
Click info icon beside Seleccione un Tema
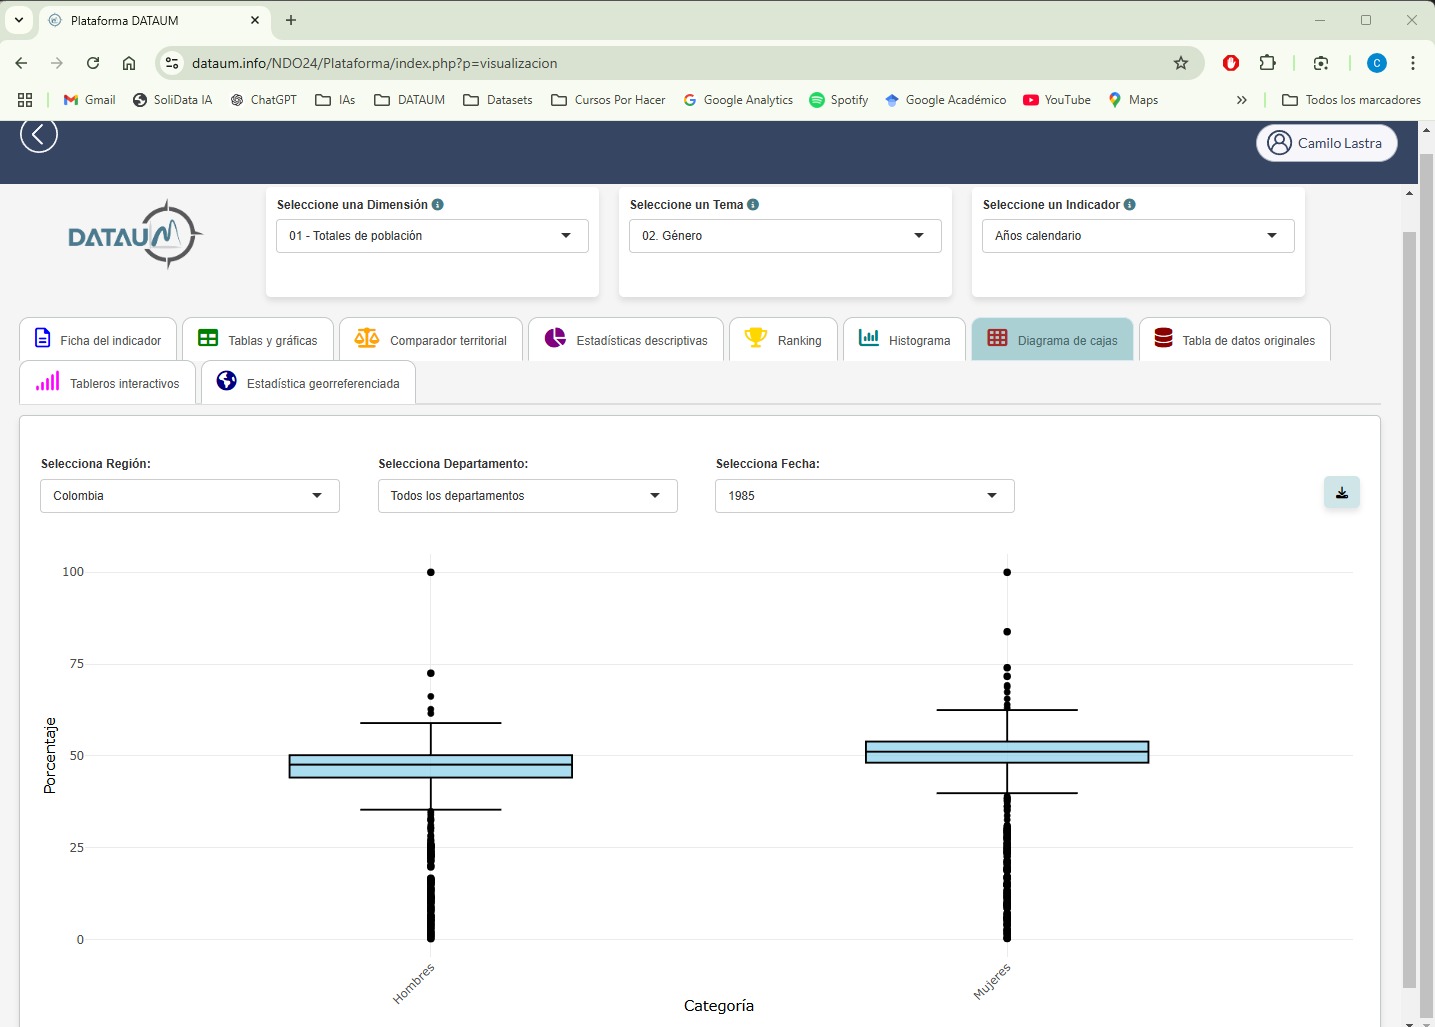click(753, 205)
